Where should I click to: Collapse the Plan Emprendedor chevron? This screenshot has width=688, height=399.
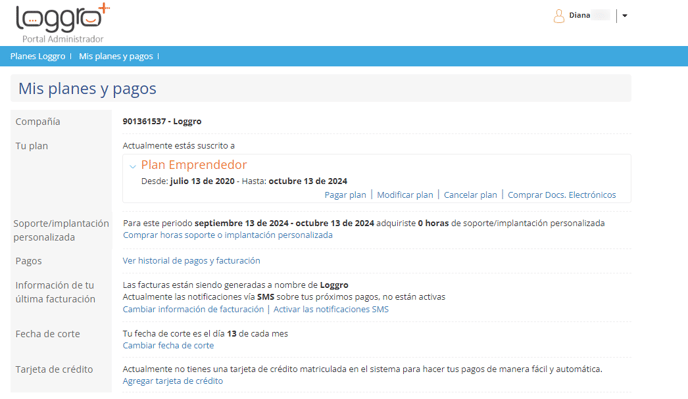(133, 166)
